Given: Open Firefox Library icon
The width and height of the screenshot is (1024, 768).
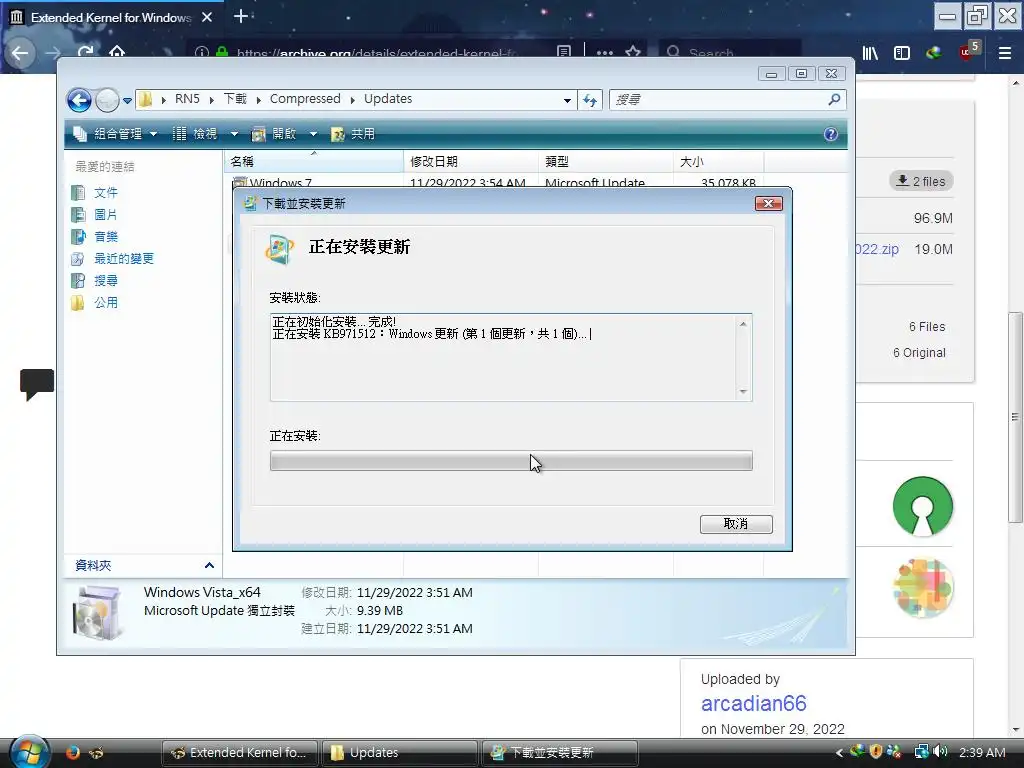Looking at the screenshot, I should [x=871, y=53].
